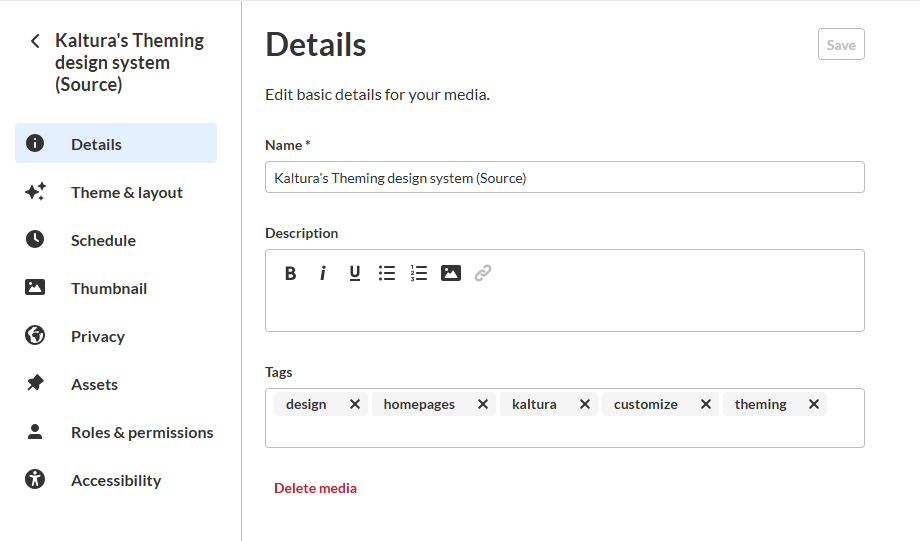Remove the customize tag
The width and height of the screenshot is (920, 541).
point(706,404)
